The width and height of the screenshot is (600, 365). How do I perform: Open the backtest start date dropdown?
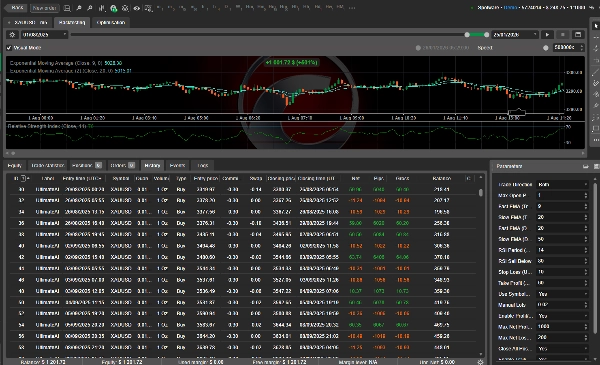click(x=44, y=35)
